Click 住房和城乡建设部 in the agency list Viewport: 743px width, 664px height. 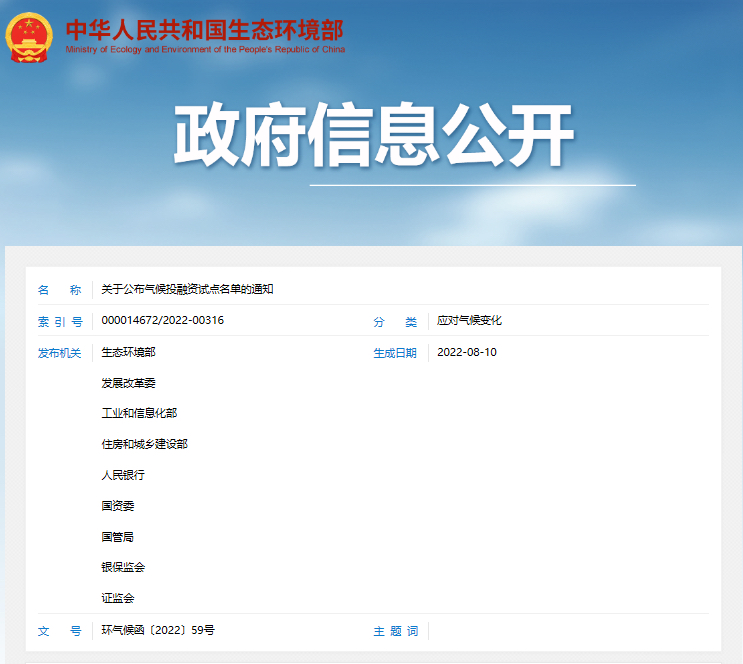[x=144, y=444]
